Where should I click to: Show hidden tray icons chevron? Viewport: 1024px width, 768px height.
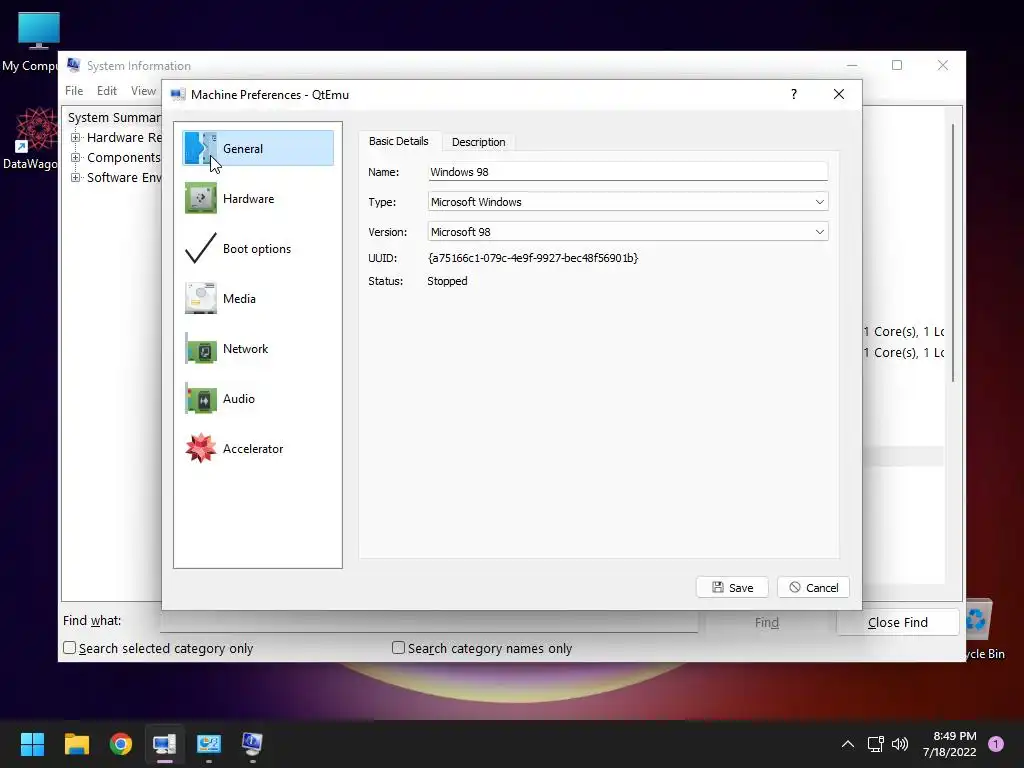(x=848, y=743)
